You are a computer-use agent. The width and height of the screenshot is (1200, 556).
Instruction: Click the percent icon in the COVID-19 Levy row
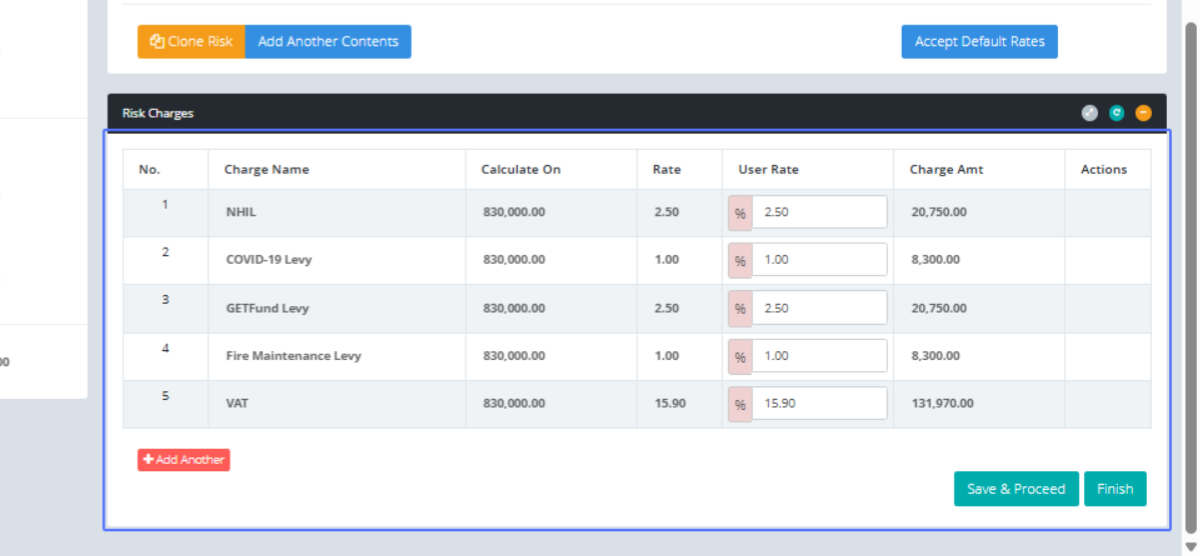point(740,260)
